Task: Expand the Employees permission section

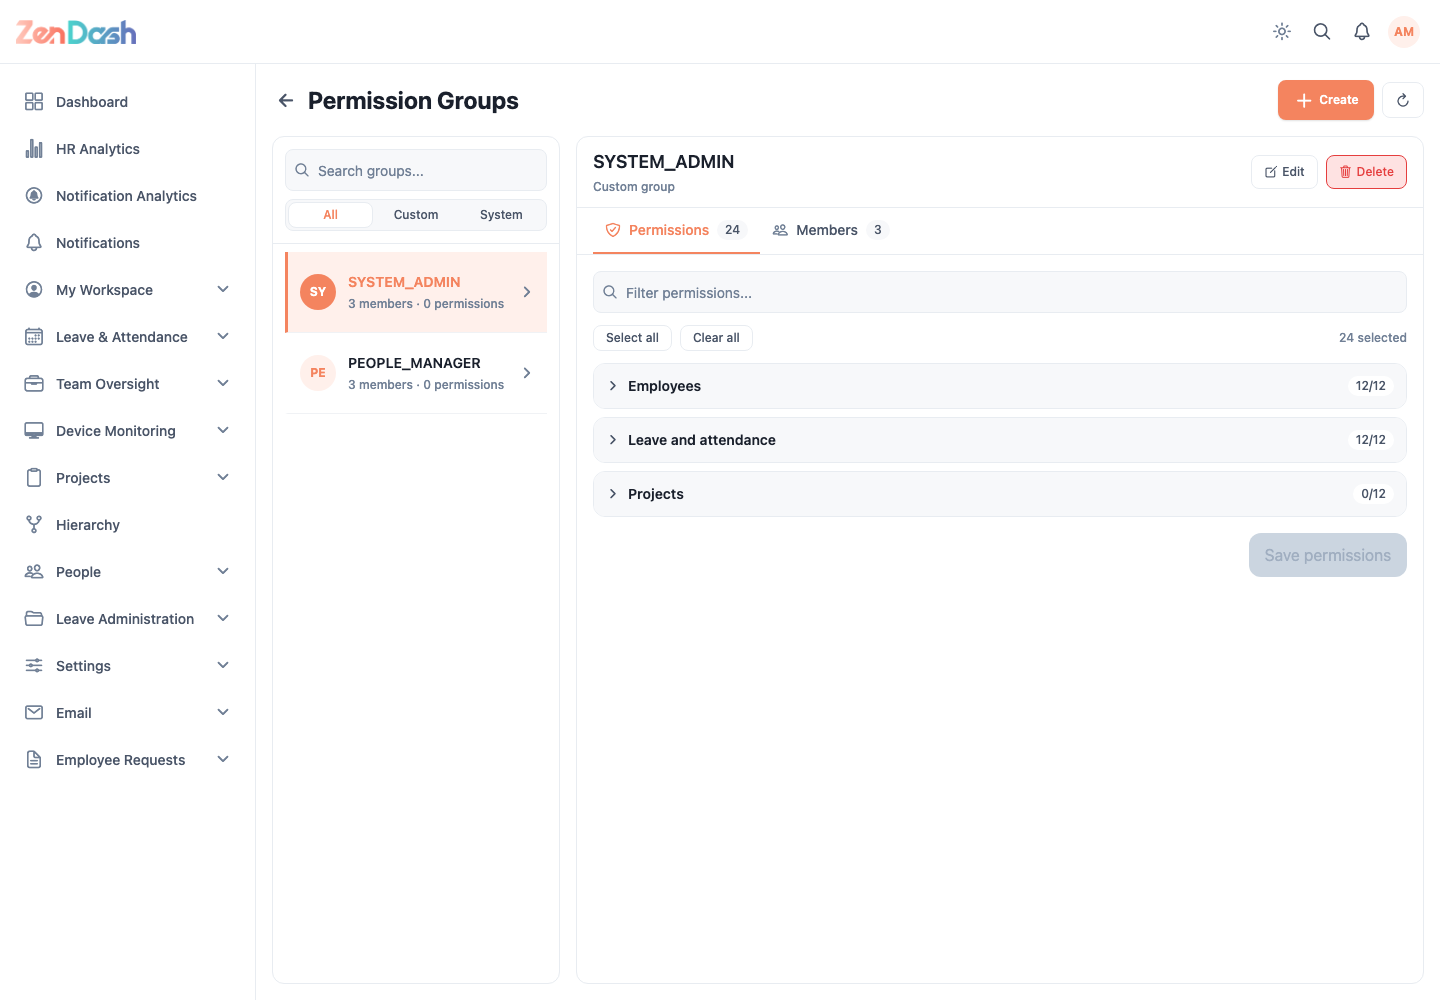Action: coord(1000,386)
